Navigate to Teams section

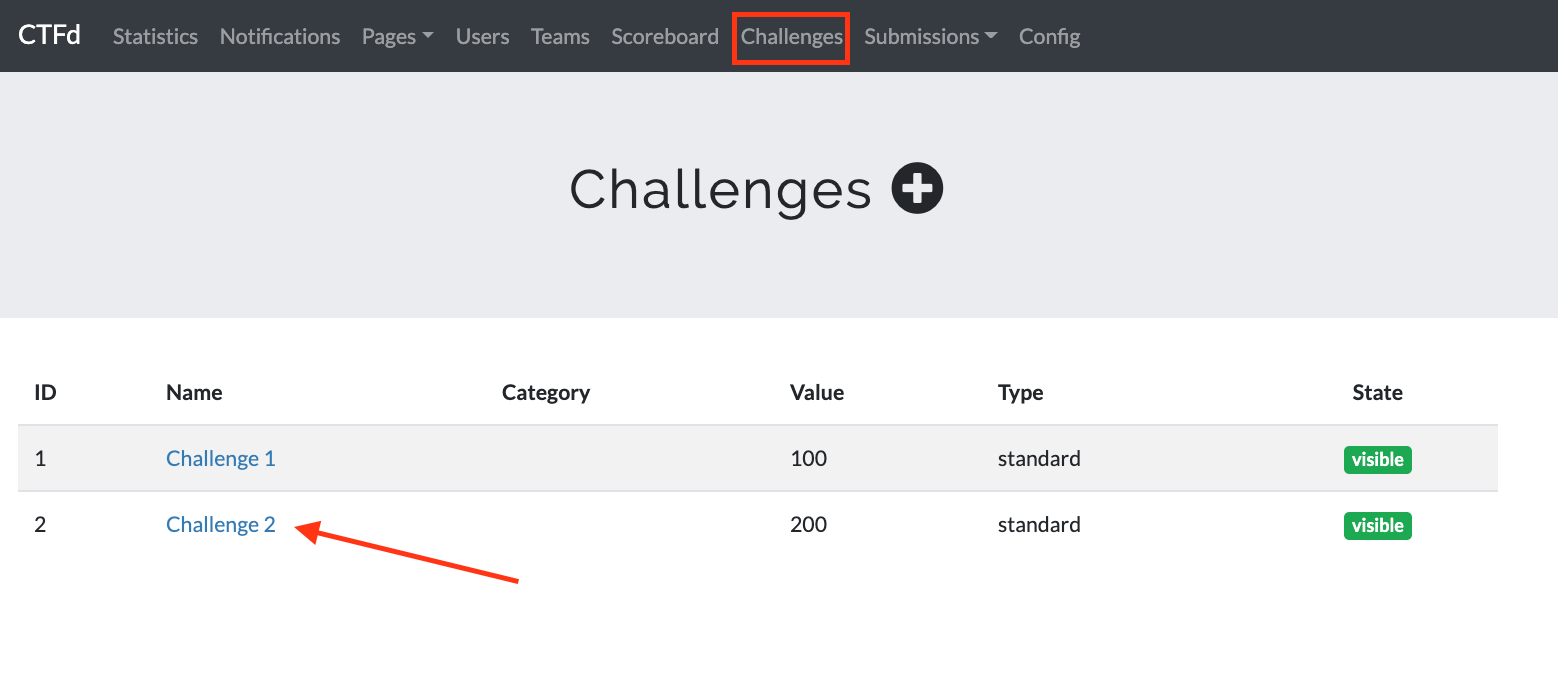click(x=560, y=37)
